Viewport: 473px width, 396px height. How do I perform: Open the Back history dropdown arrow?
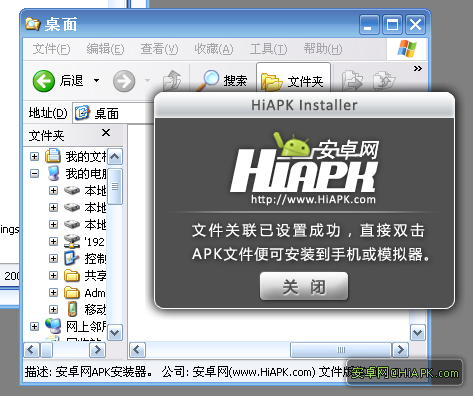pos(96,80)
